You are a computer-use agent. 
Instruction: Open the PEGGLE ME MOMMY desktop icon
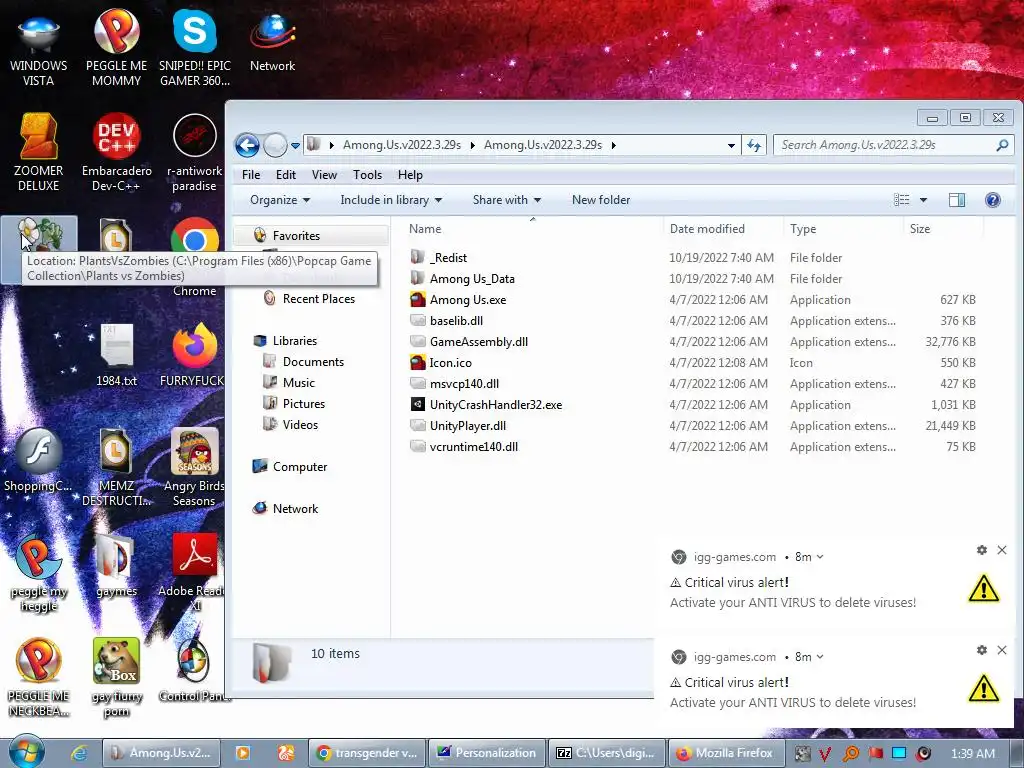click(116, 49)
